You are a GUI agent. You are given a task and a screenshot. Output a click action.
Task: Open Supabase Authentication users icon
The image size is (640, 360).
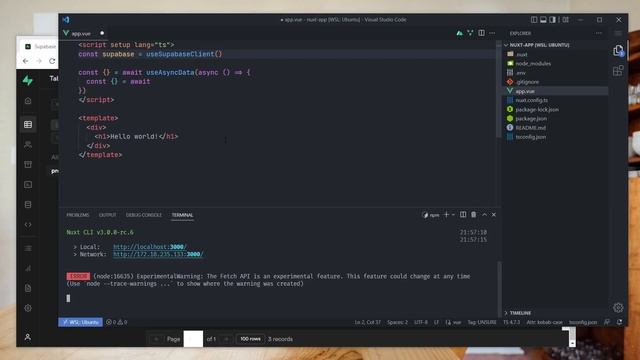coord(28,144)
